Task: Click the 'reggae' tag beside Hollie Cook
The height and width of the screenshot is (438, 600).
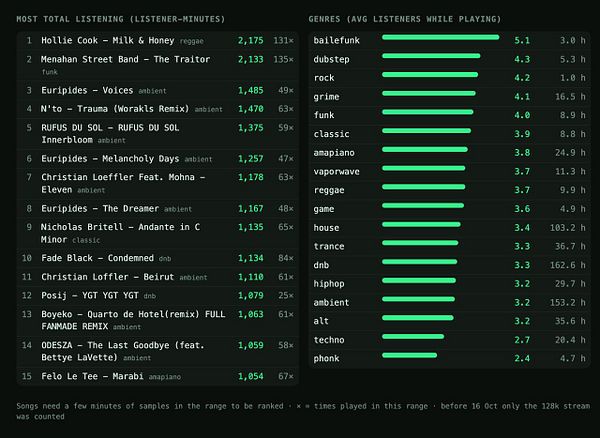Action: coord(192,41)
